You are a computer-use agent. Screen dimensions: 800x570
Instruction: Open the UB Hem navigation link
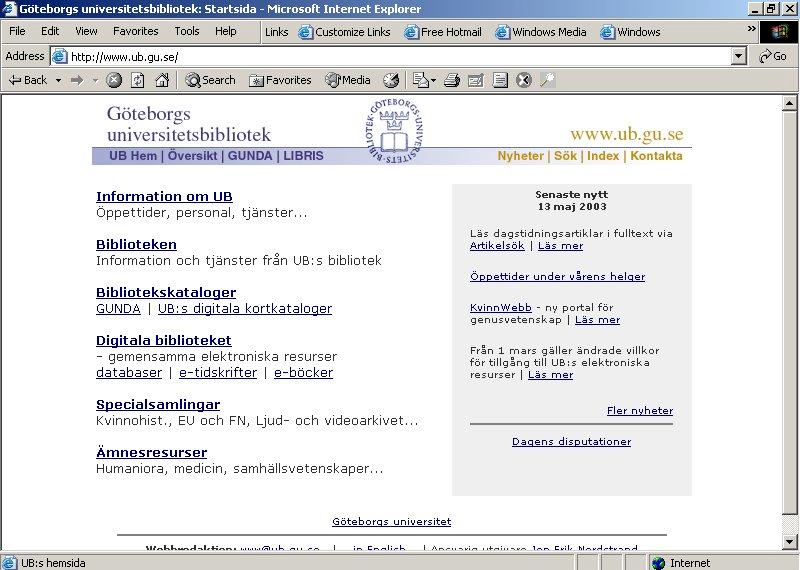[x=133, y=156]
